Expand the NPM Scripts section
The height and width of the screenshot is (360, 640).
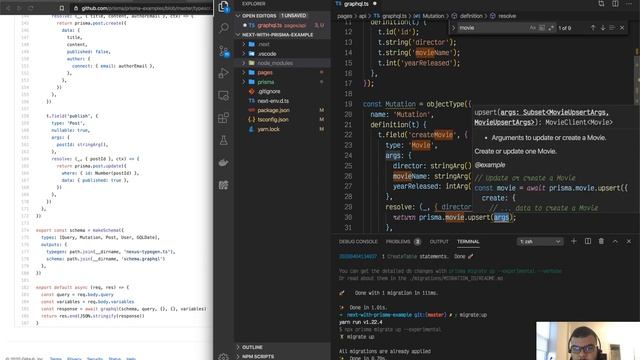[x=282, y=356]
